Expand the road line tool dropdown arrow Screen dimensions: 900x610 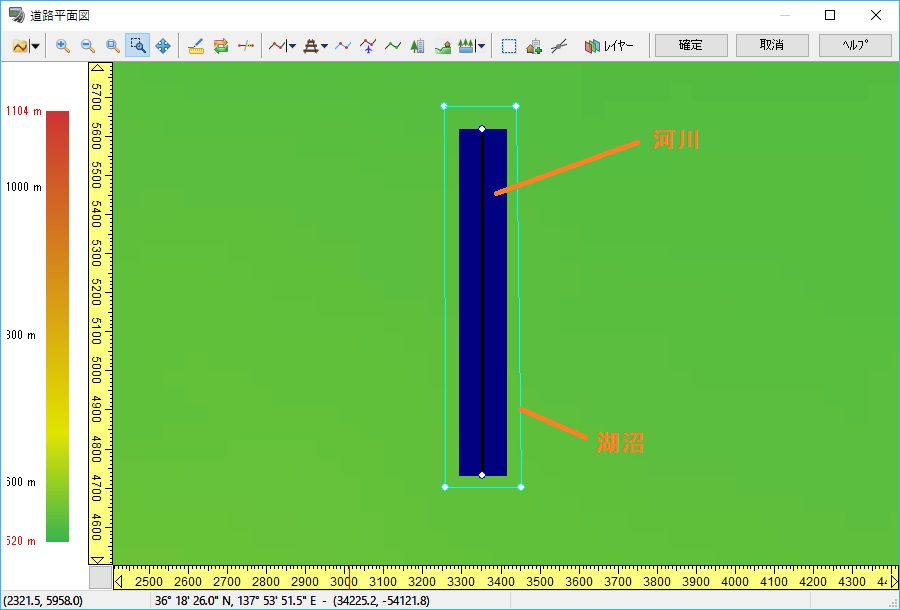292,46
